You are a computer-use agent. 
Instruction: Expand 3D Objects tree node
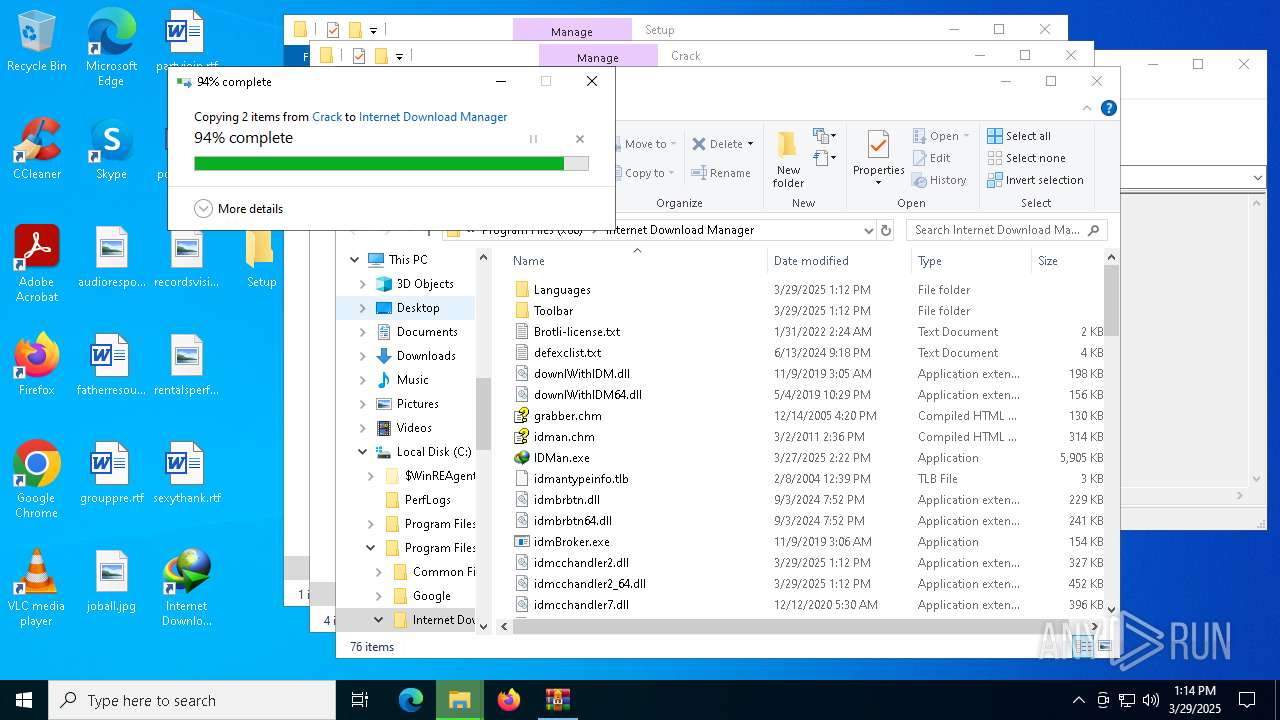pyautogui.click(x=363, y=284)
